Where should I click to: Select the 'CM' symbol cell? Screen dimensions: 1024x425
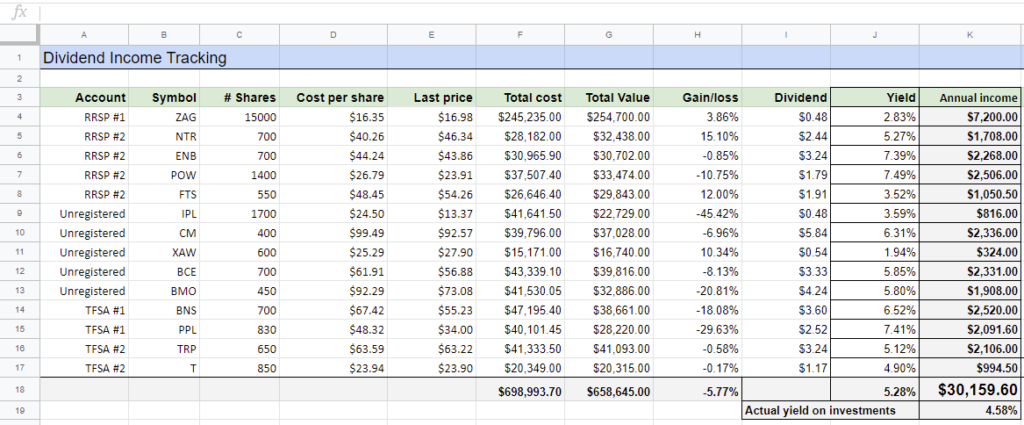(x=164, y=233)
